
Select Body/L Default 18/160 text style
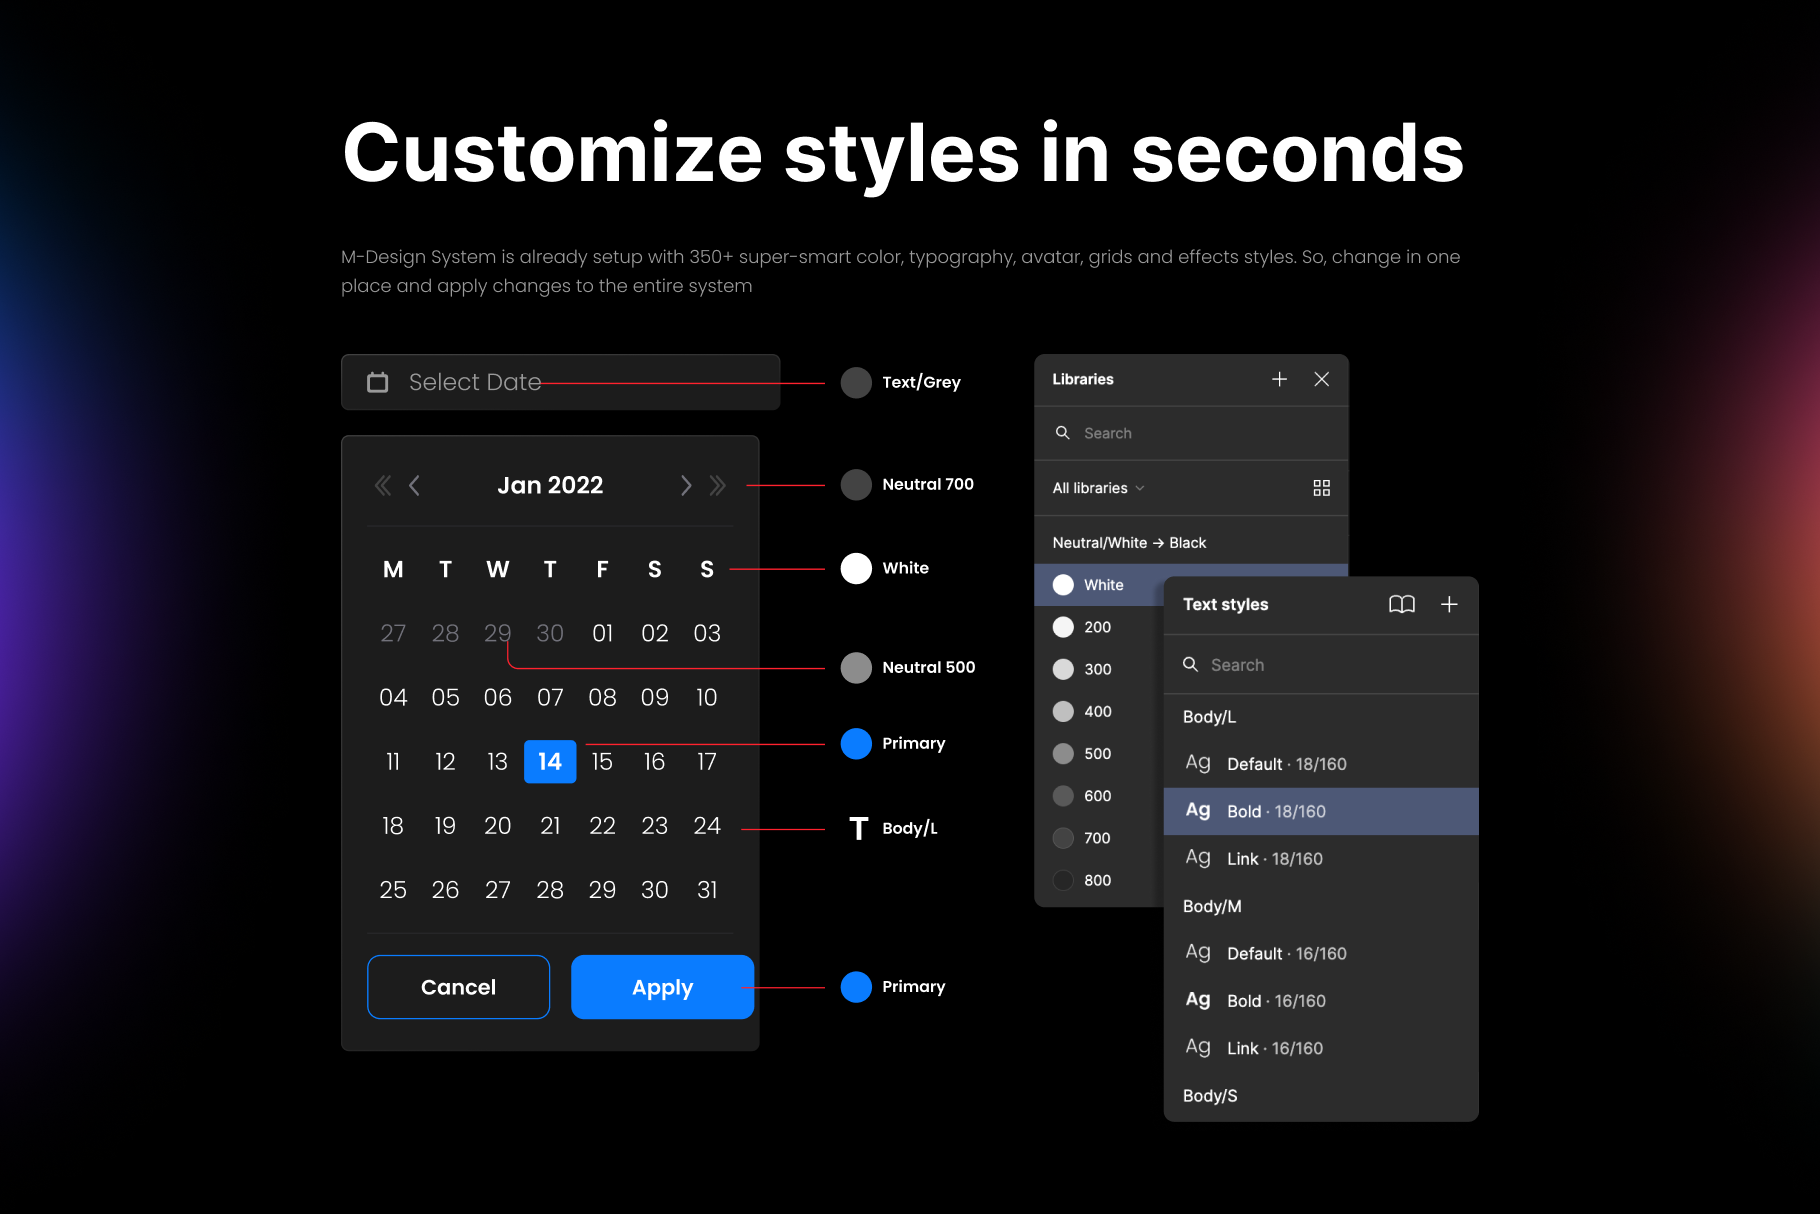[1321, 764]
